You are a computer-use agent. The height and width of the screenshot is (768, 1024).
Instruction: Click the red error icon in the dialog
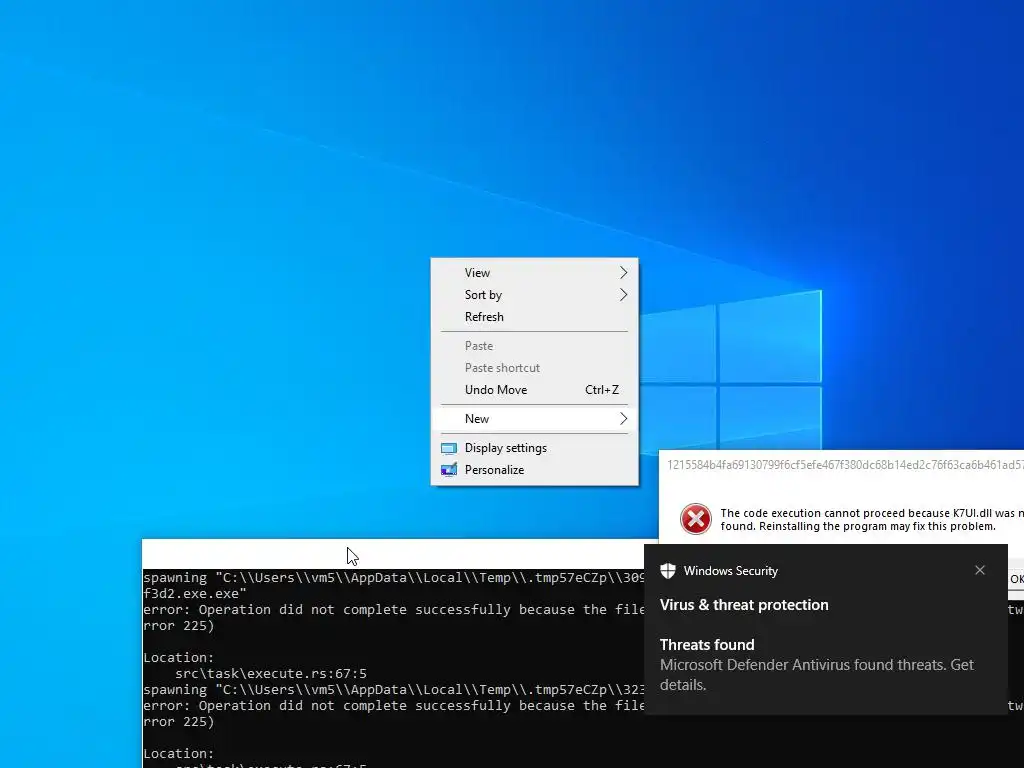696,519
